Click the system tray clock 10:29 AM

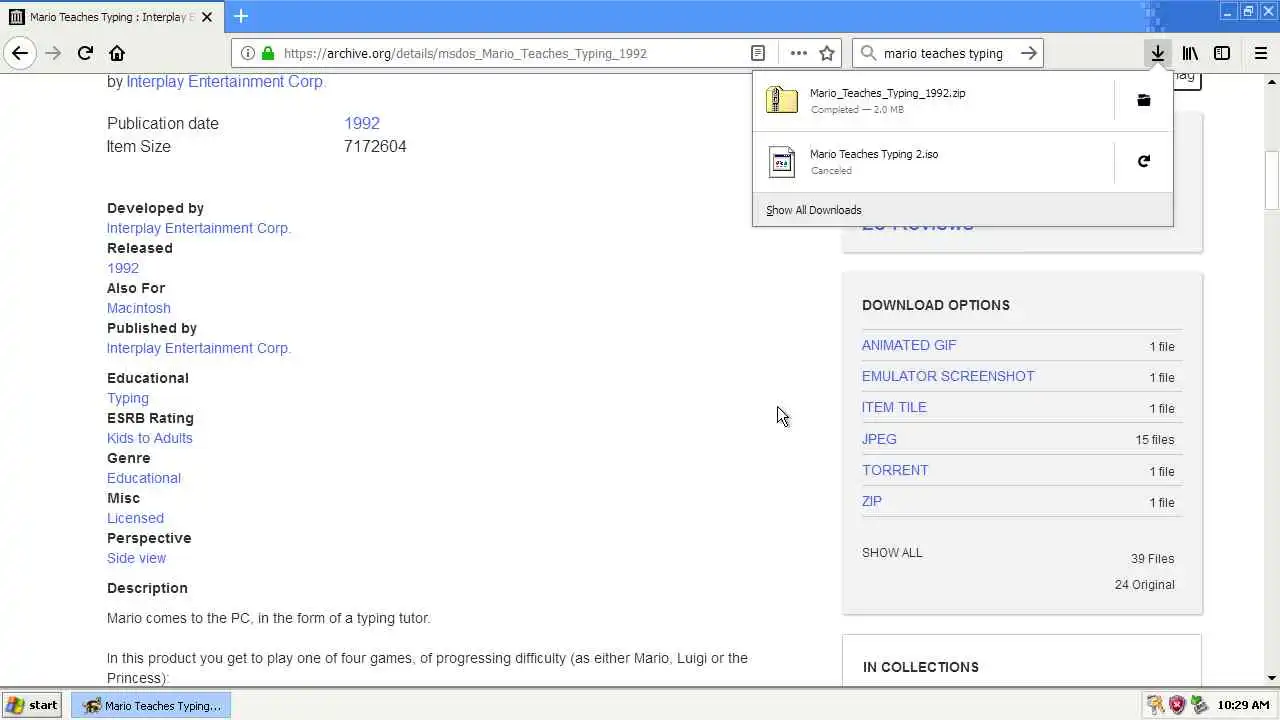coord(1244,705)
